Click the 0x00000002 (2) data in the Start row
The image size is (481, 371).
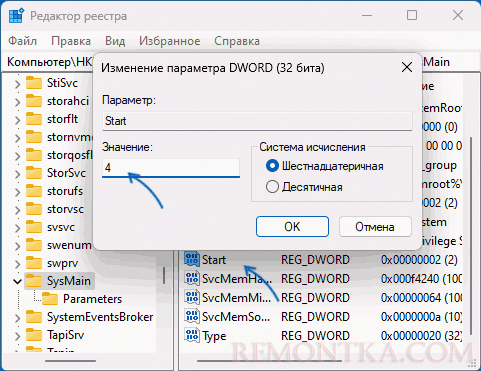tap(419, 259)
